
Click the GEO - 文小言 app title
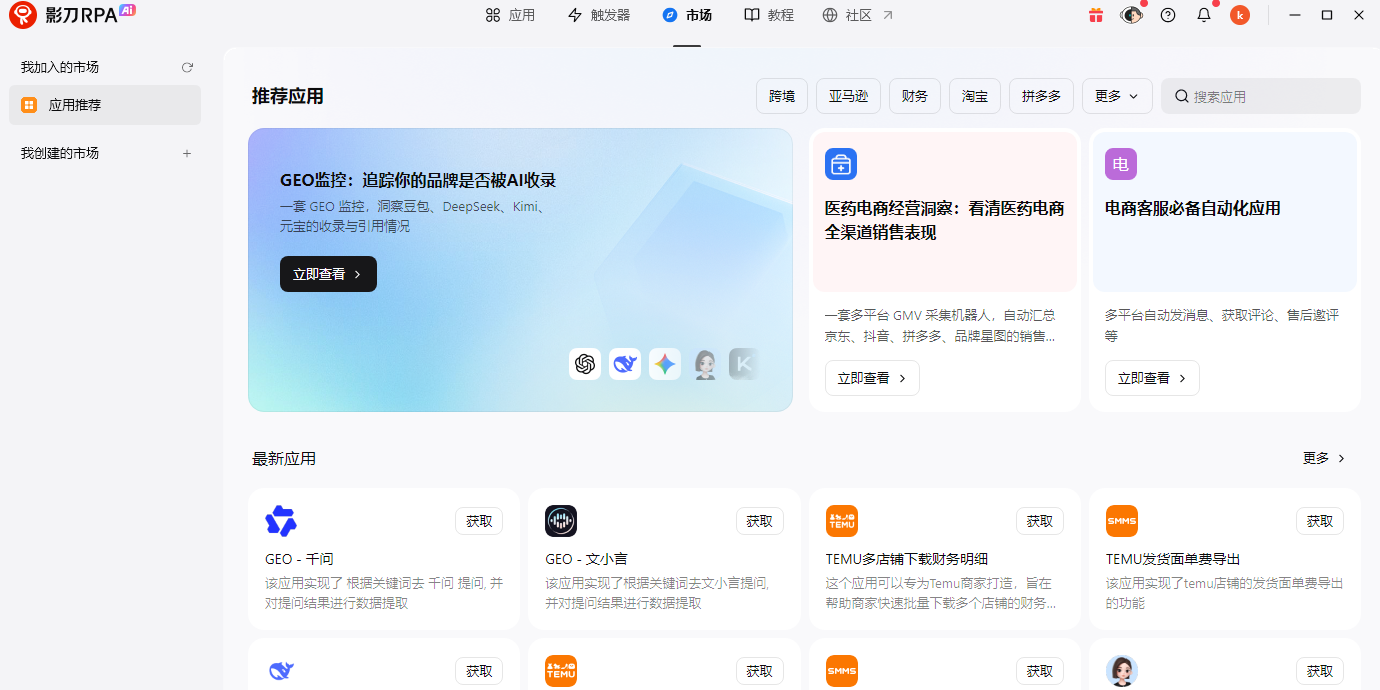point(586,559)
